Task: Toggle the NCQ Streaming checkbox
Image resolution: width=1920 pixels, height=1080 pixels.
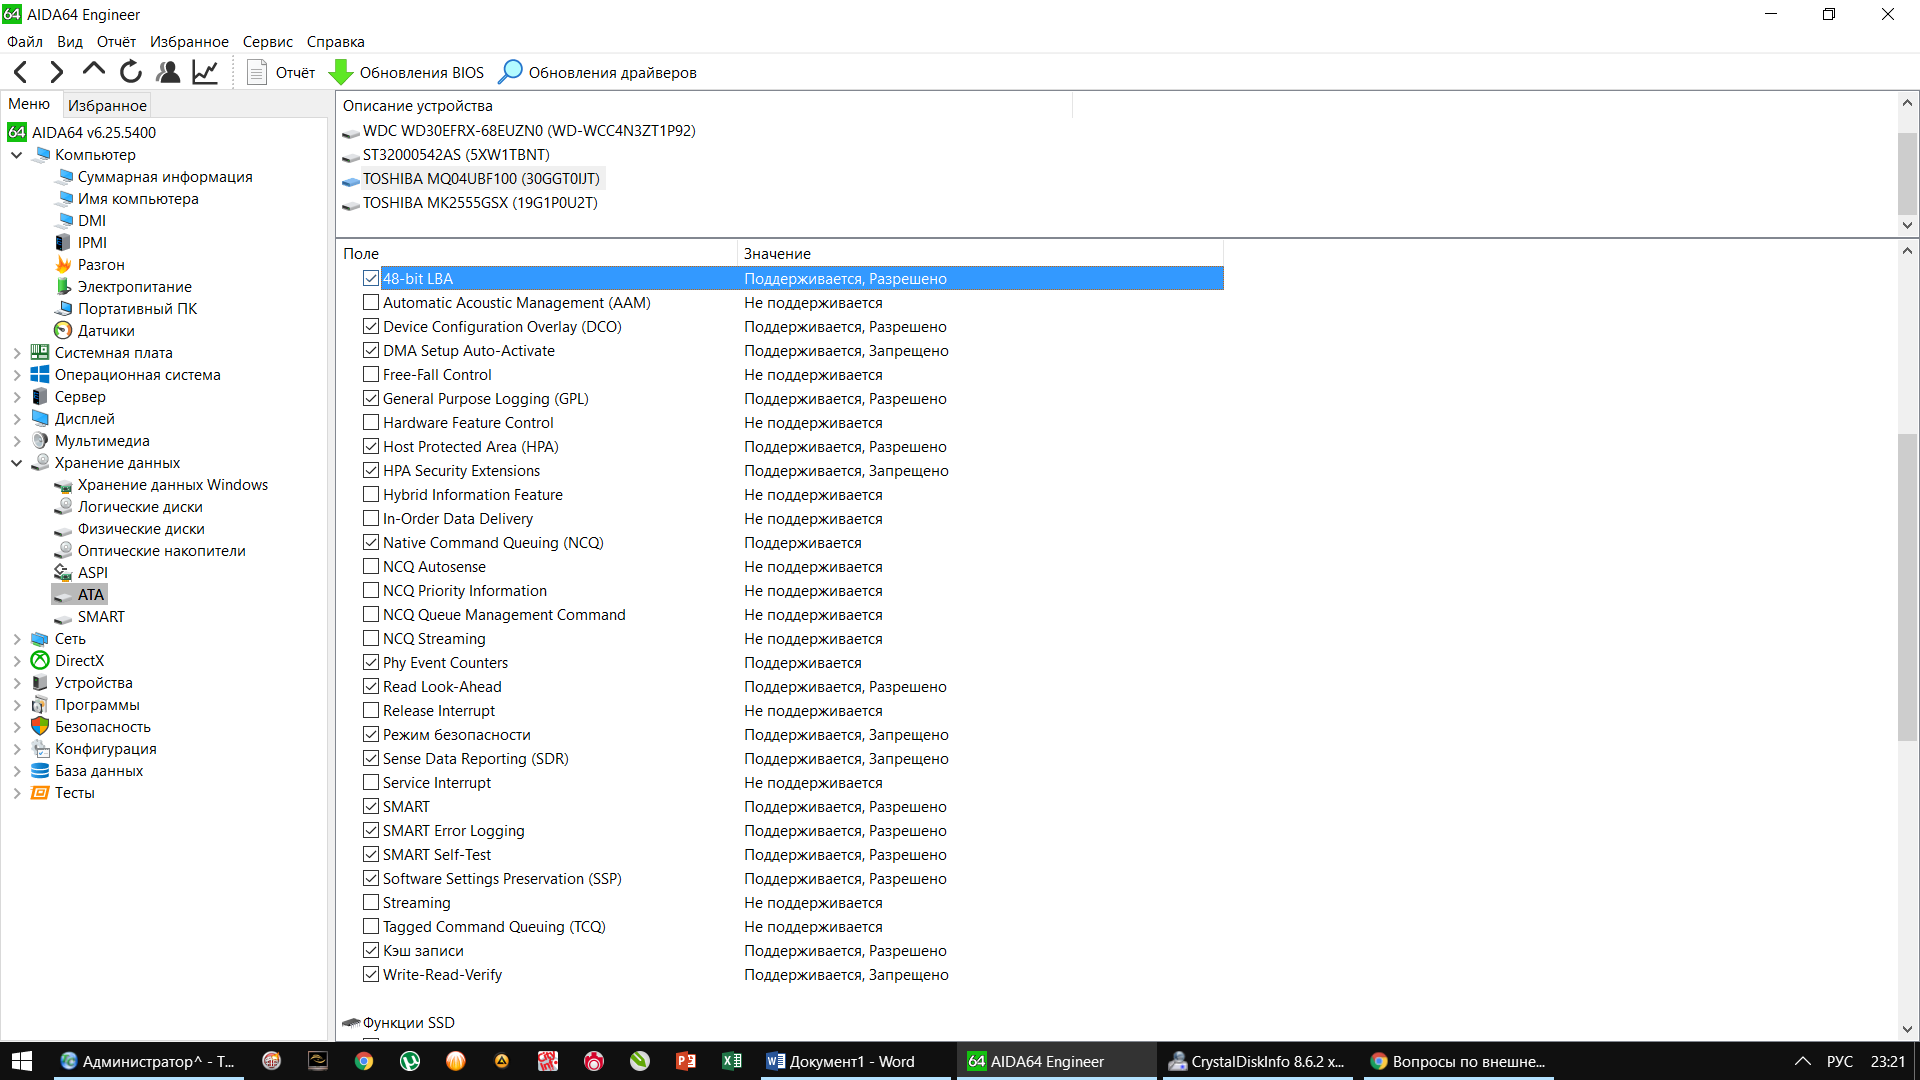Action: coord(371,639)
